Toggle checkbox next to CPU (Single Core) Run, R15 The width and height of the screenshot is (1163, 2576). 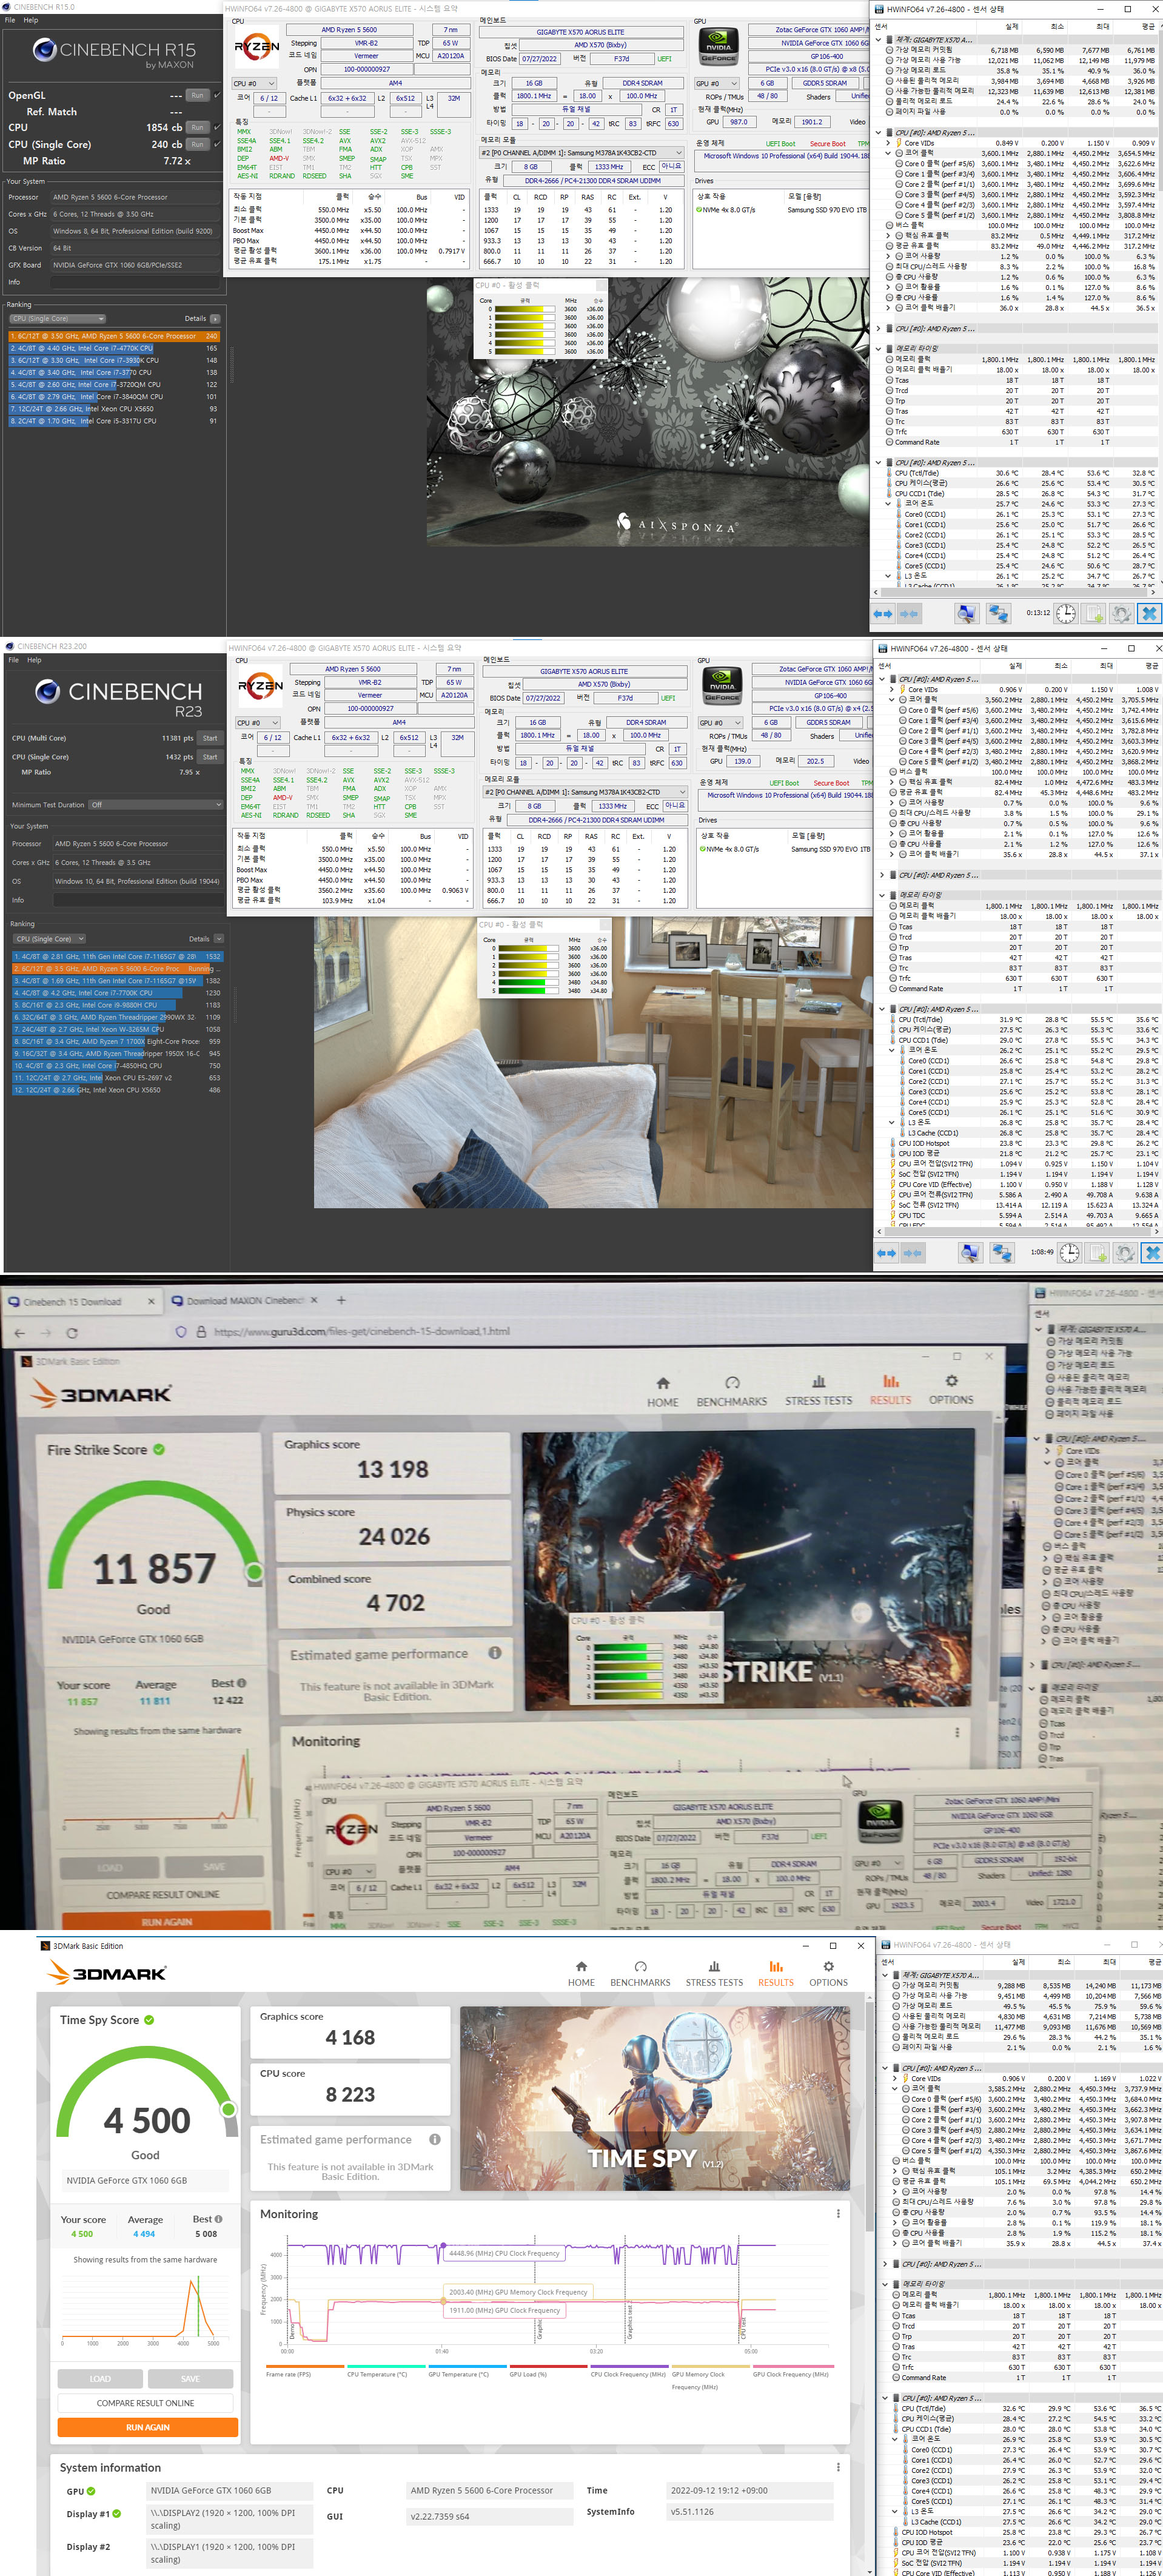click(x=217, y=144)
